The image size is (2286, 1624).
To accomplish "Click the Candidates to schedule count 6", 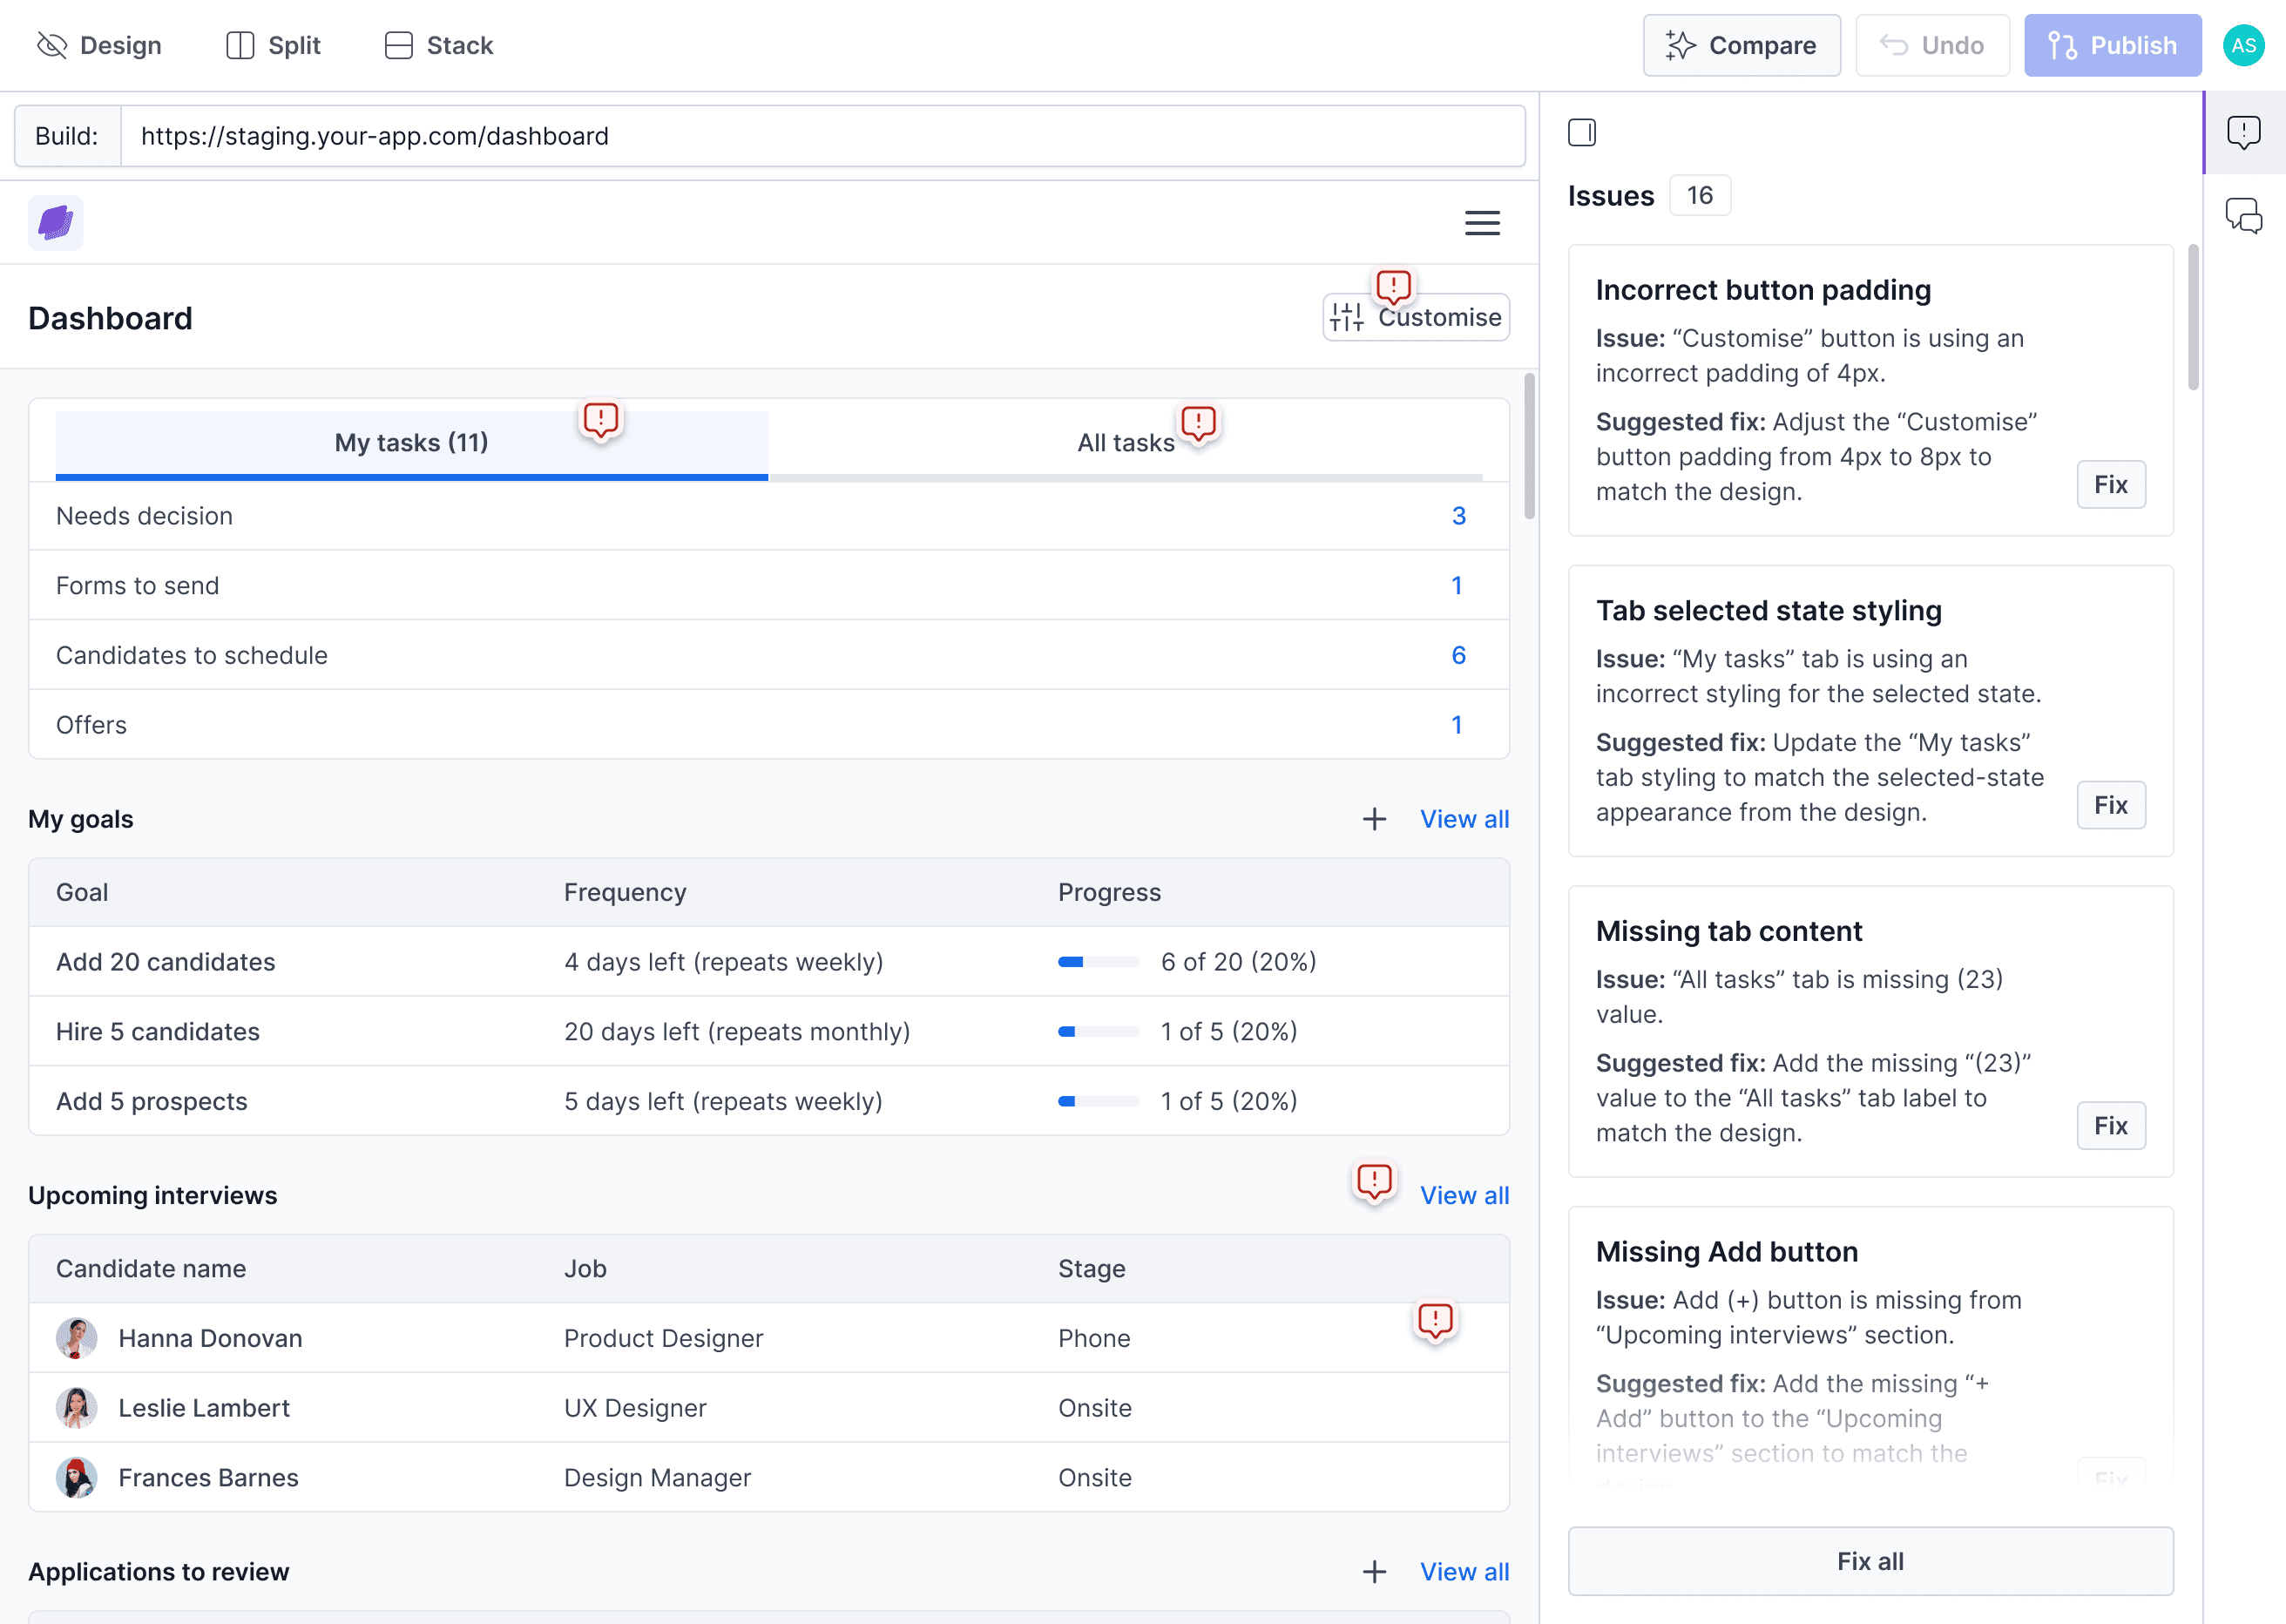I will (x=1458, y=655).
